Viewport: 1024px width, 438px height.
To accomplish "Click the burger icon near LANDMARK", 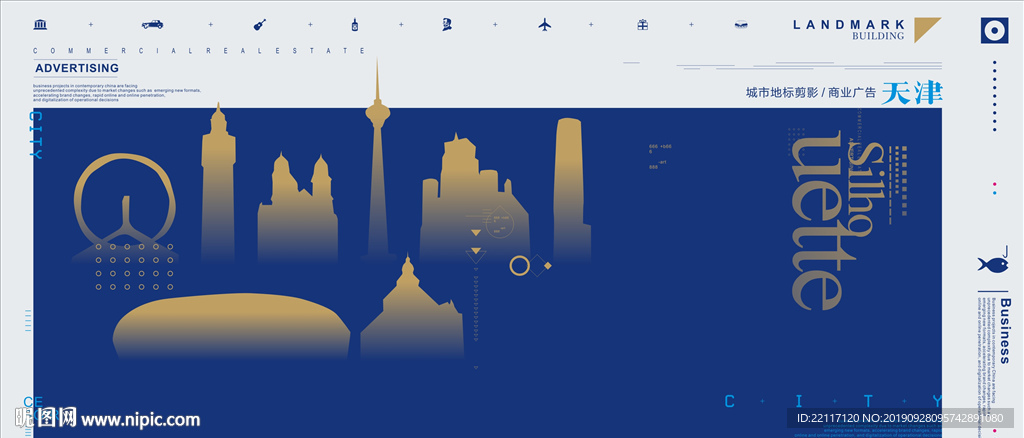I will pyautogui.click(x=741, y=25).
